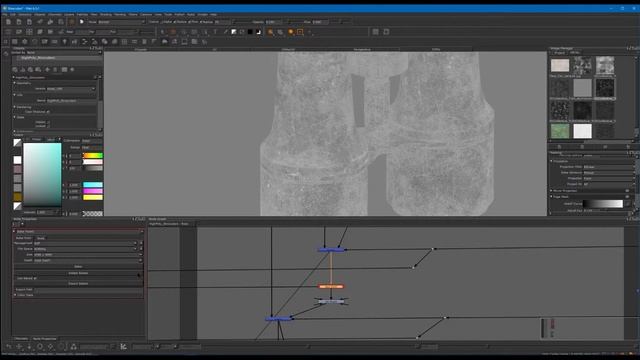This screenshot has width=640, height=360.
Task: Toggle the Cast Shadows checkbox
Action: coord(48,112)
